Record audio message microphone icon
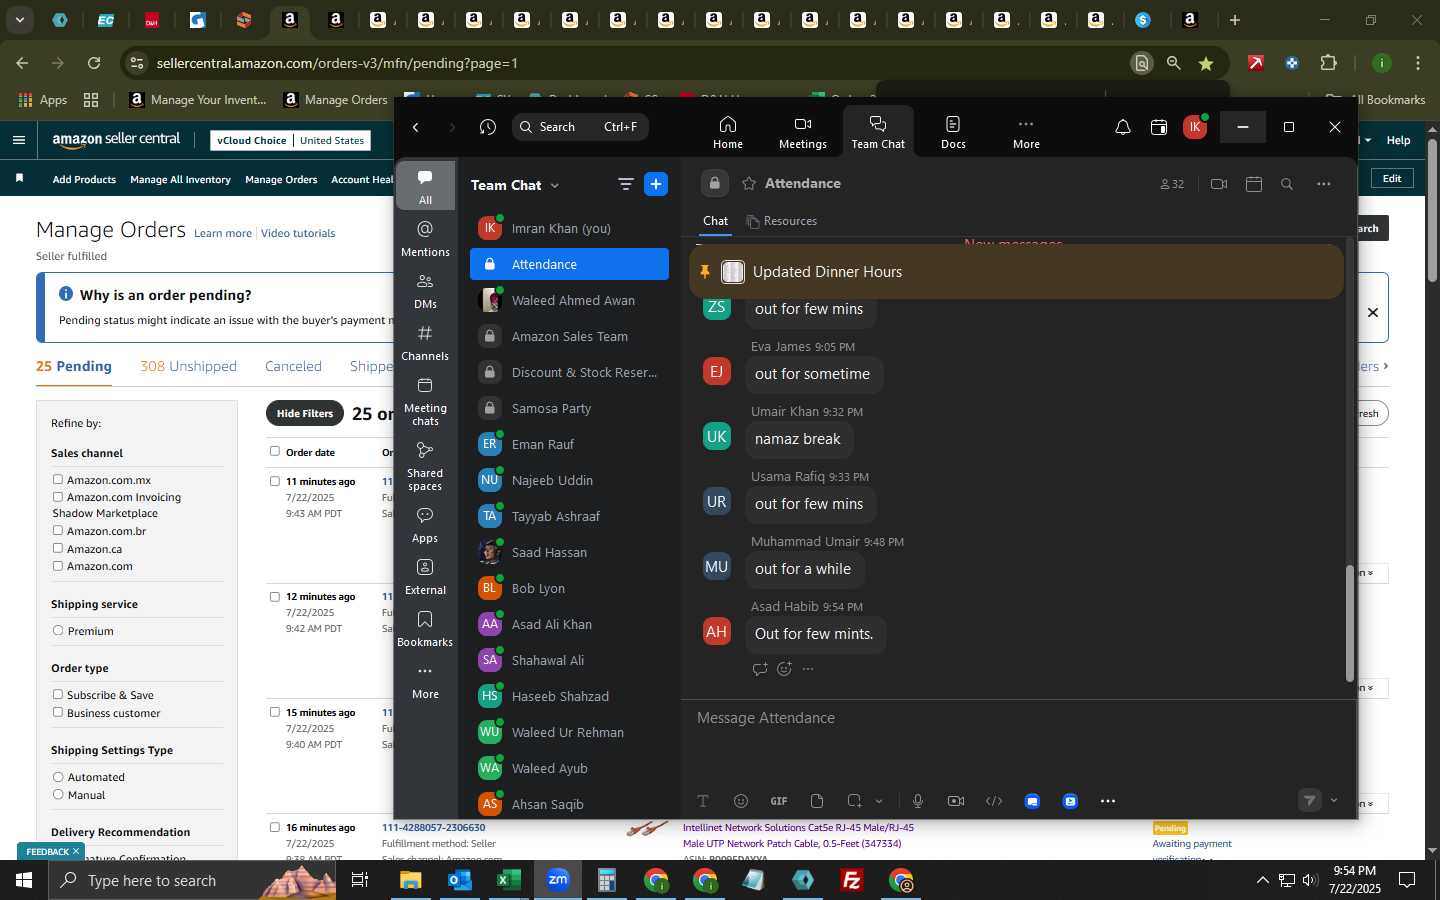 (918, 801)
